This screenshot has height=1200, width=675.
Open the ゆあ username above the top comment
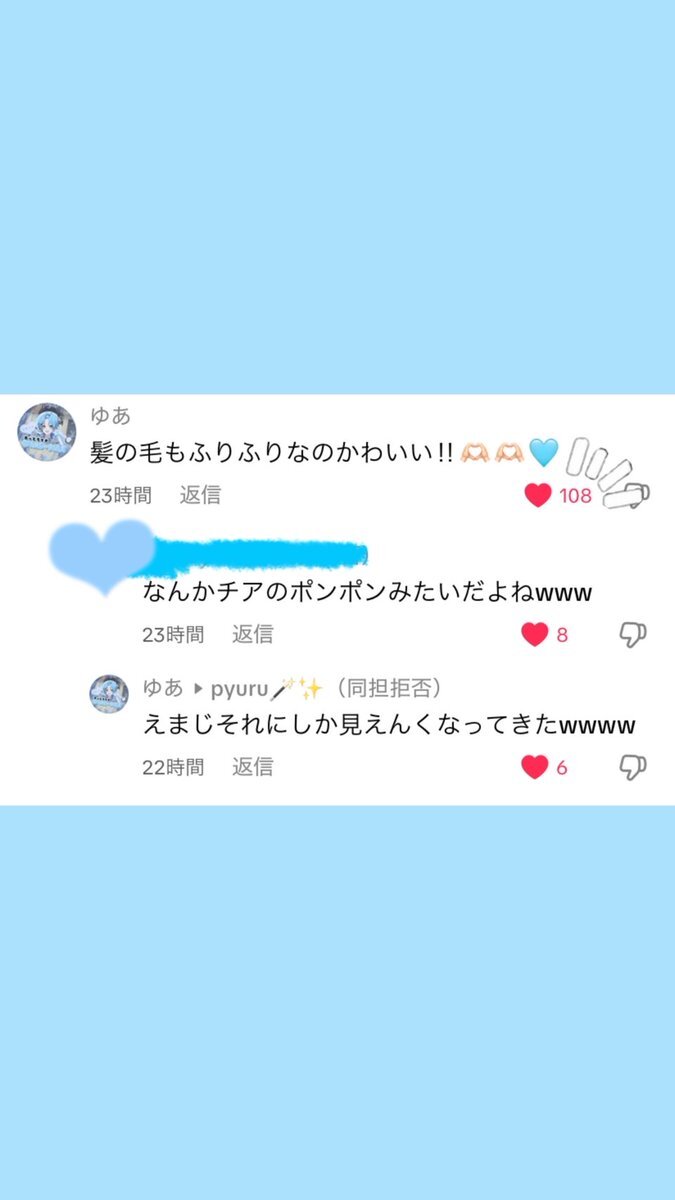pyautogui.click(x=110, y=416)
